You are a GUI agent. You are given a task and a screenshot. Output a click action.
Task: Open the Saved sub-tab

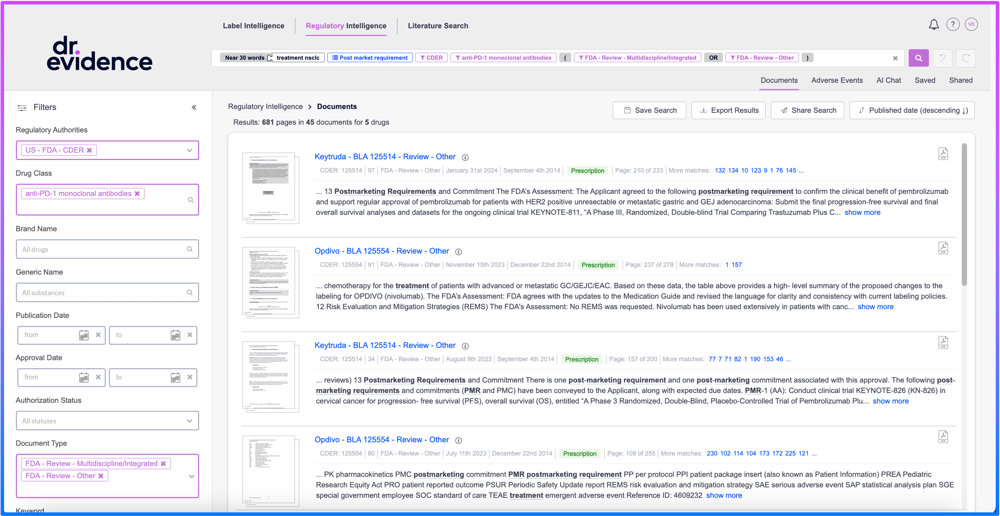click(x=925, y=80)
